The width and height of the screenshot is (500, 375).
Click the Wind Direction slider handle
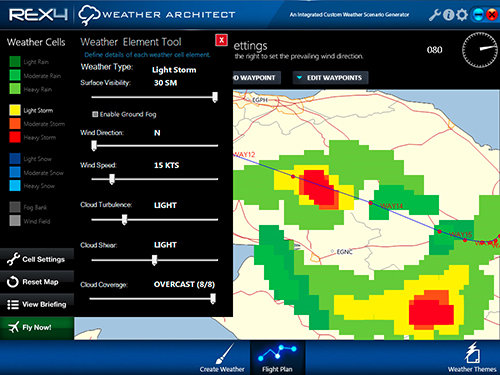94,146
